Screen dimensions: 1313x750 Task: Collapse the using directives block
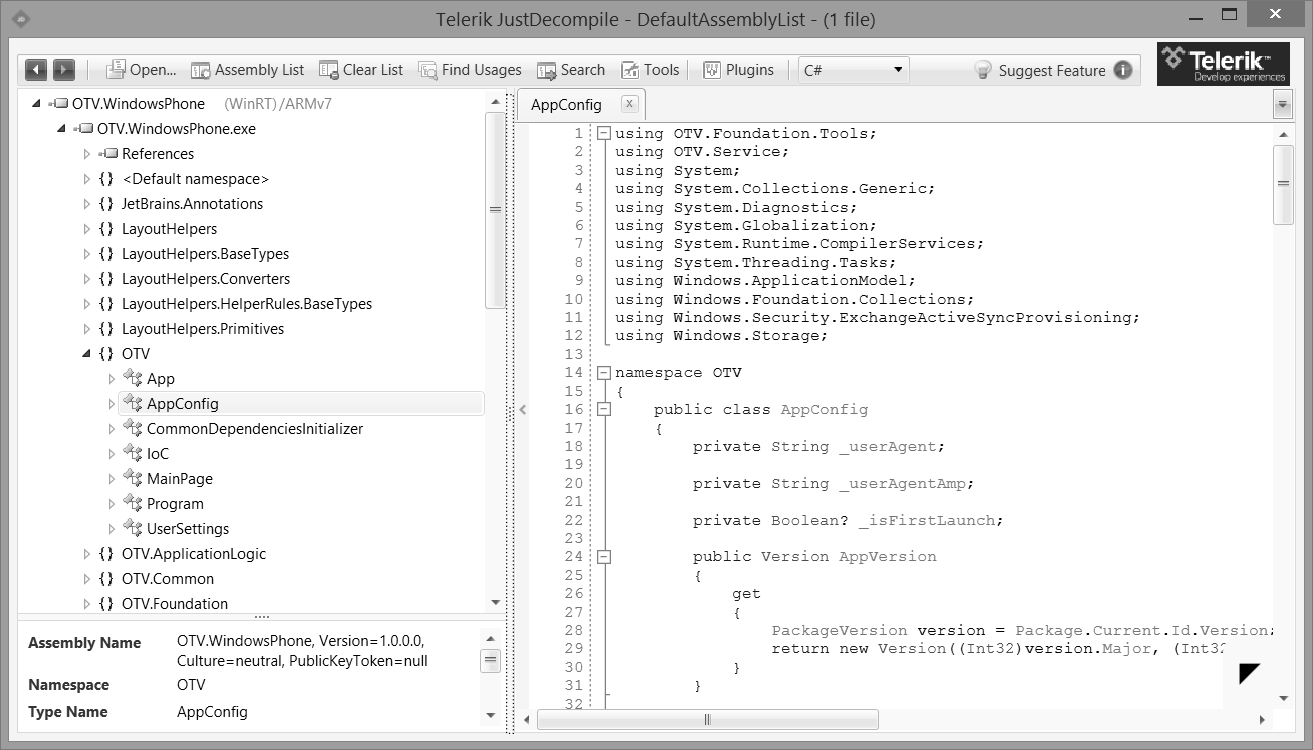tap(604, 133)
